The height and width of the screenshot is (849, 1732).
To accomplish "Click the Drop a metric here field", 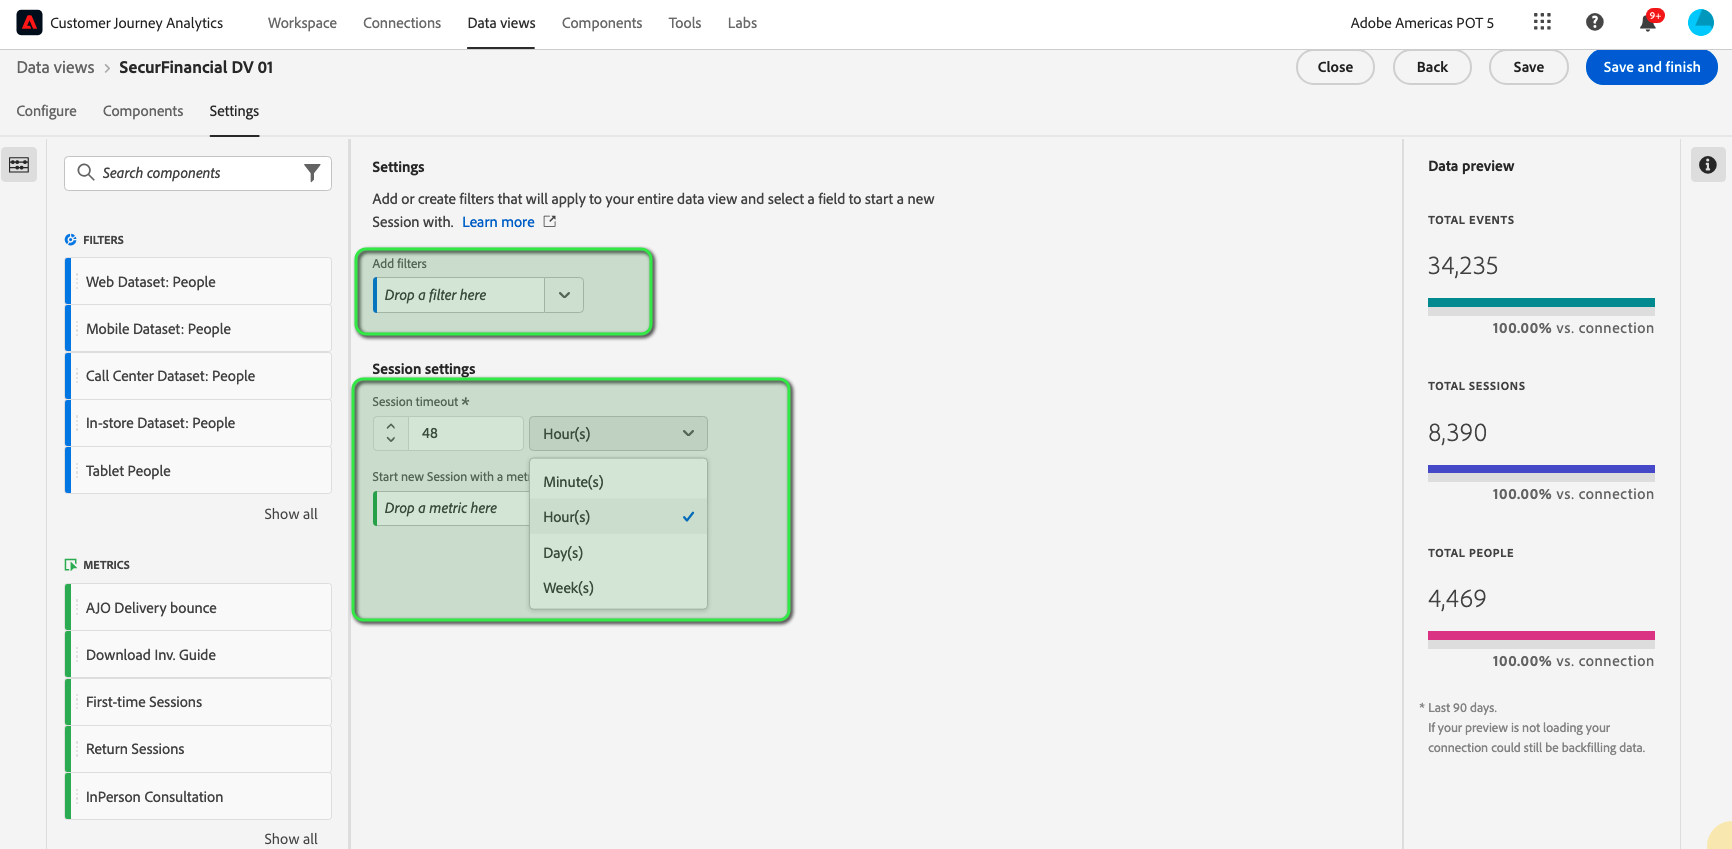I will pyautogui.click(x=451, y=508).
